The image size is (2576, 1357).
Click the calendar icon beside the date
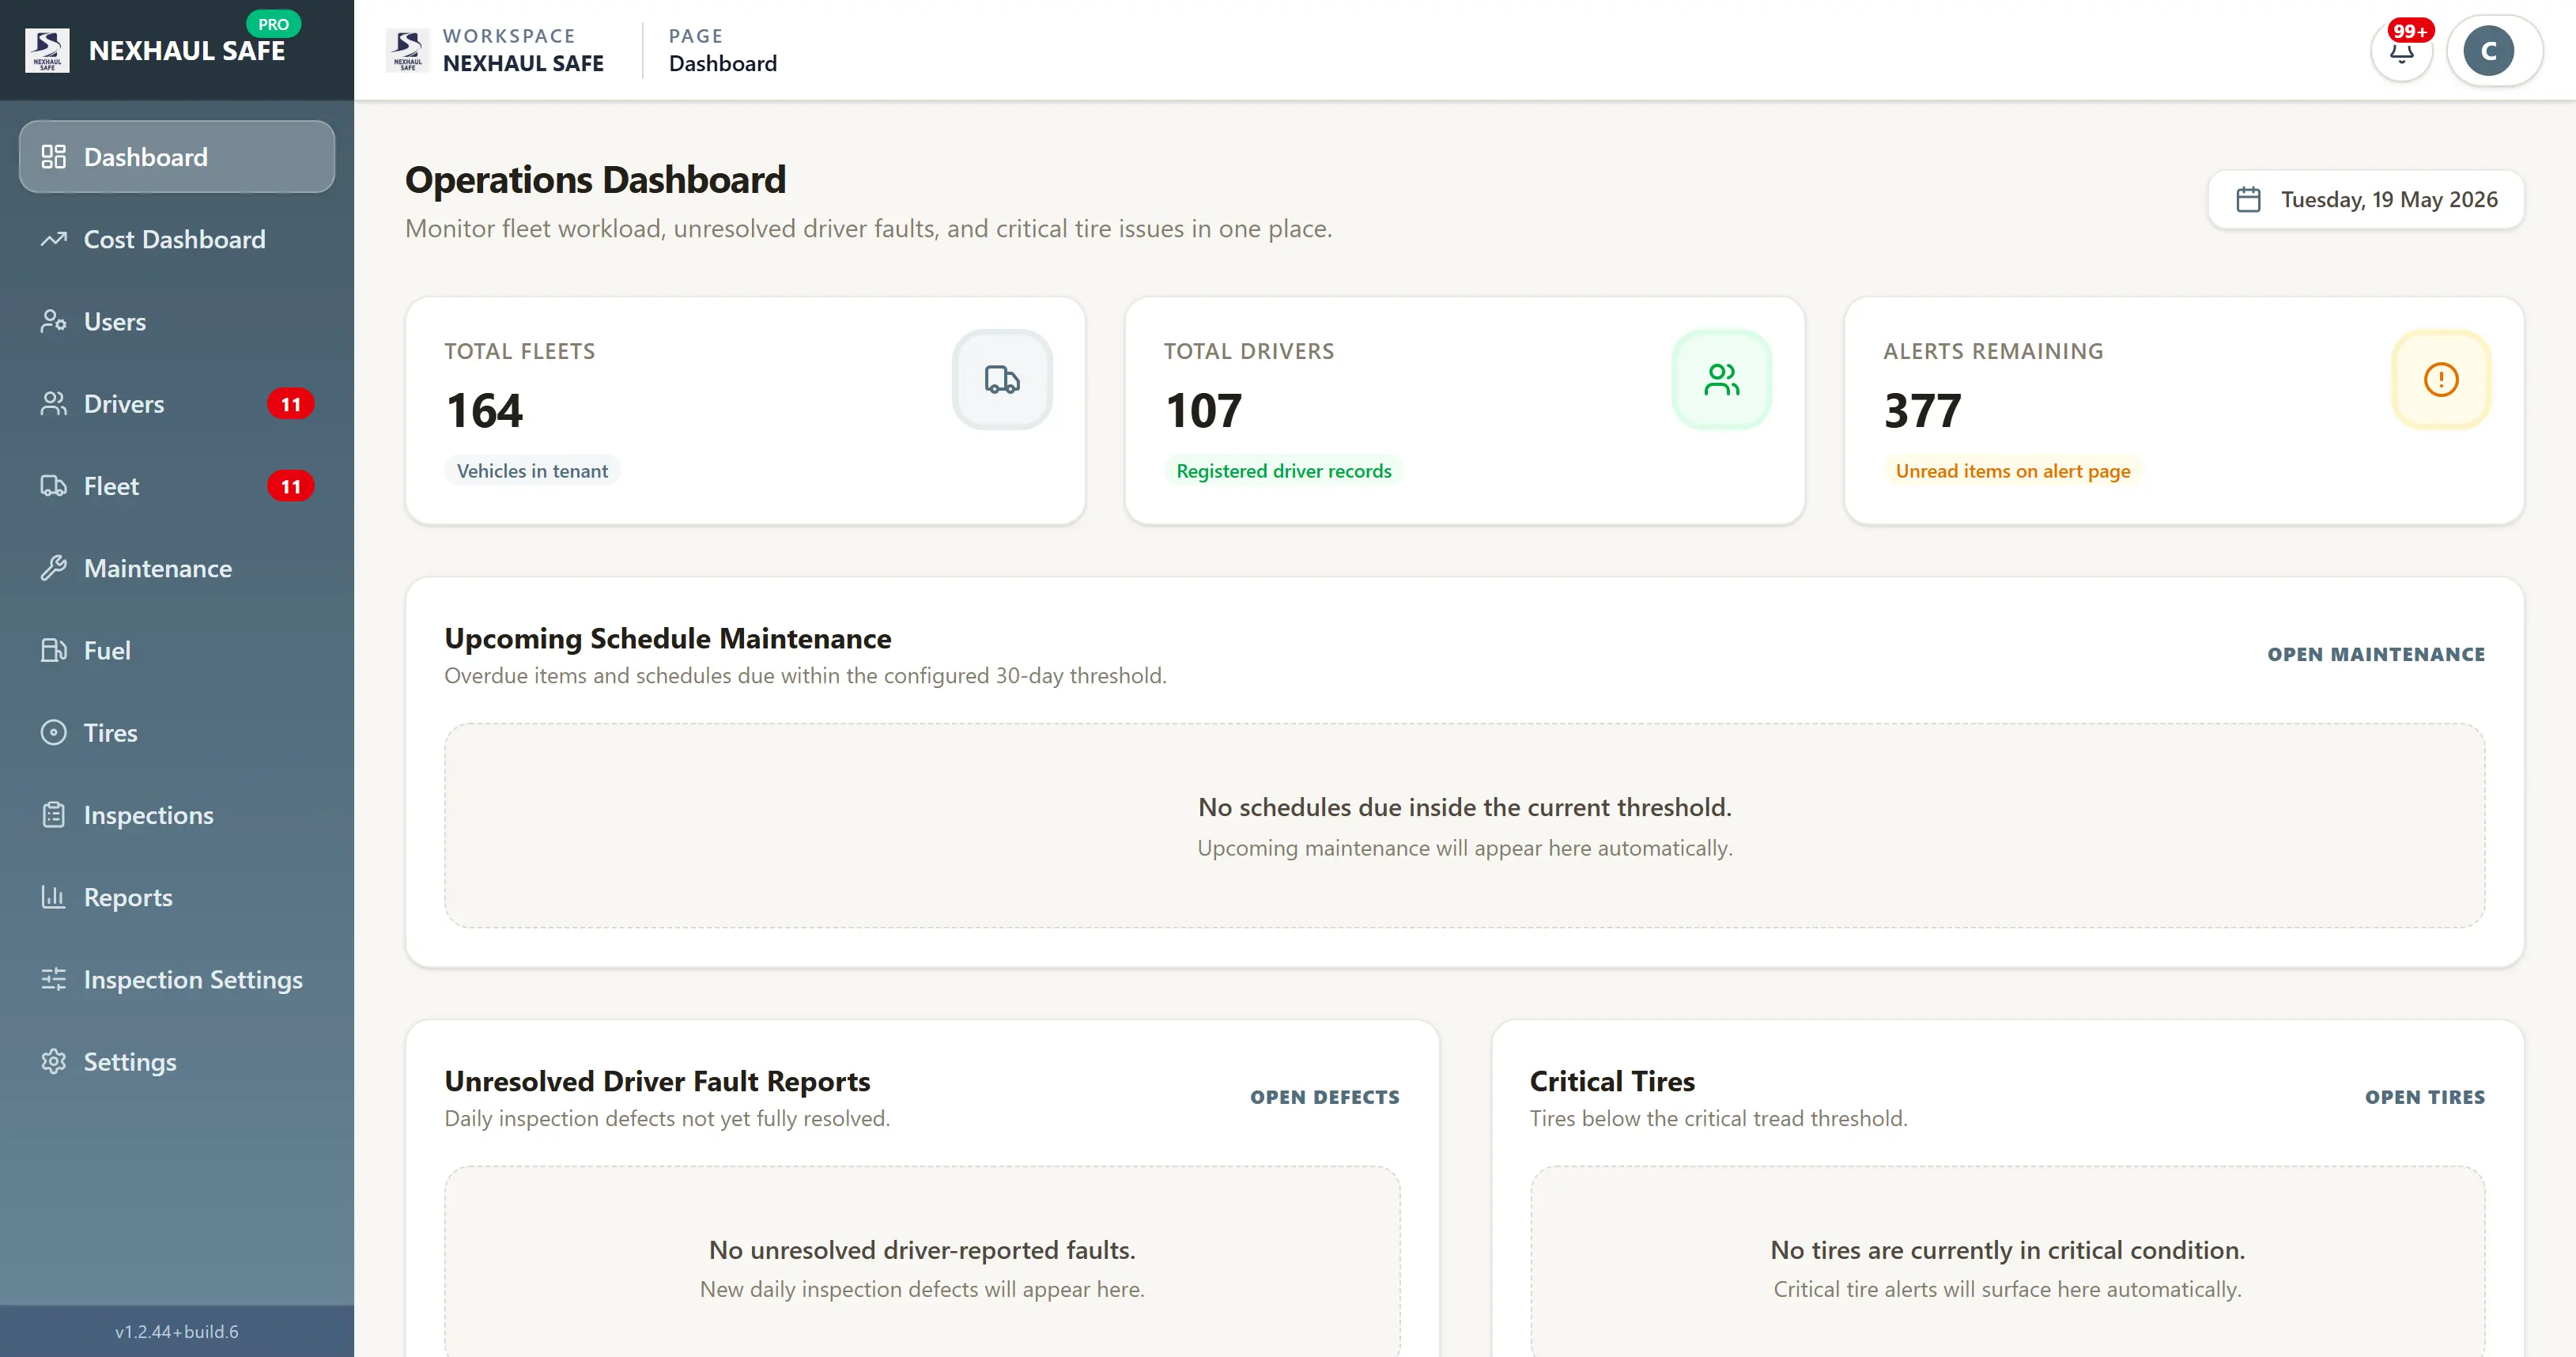[2248, 200]
